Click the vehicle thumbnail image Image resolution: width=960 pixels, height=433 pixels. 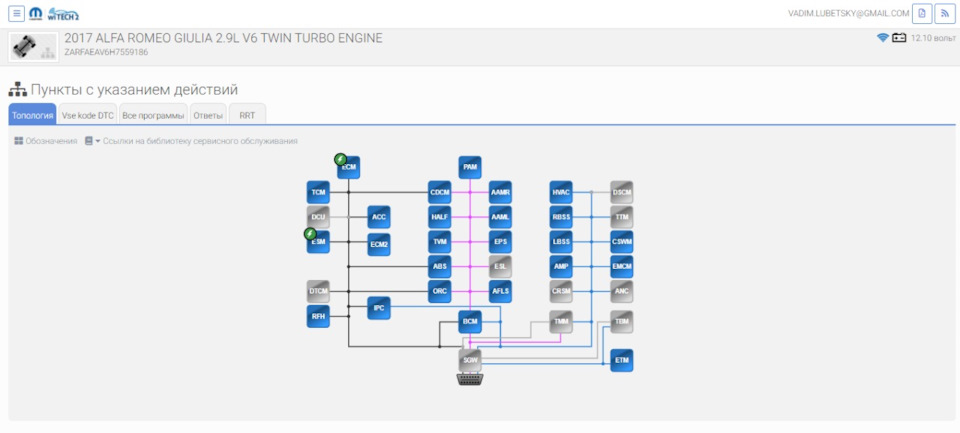coord(34,47)
